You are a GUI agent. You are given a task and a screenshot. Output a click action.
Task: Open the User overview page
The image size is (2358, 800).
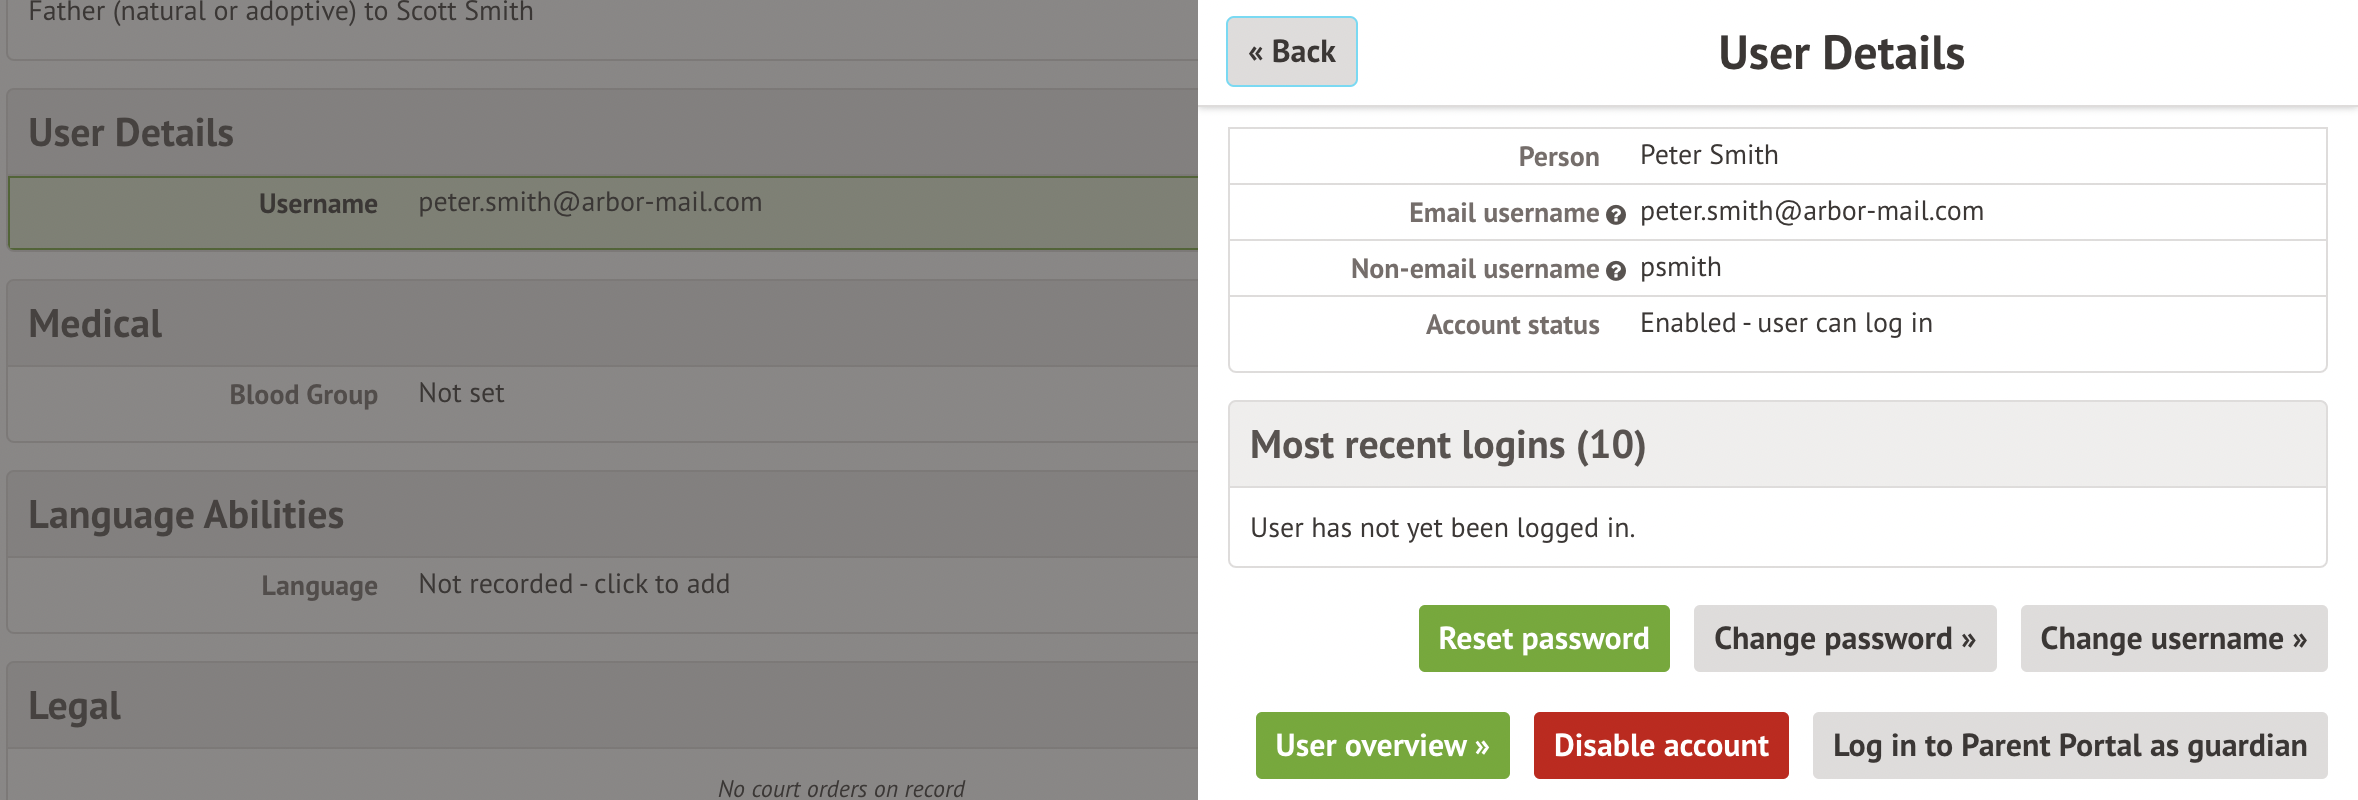1382,745
